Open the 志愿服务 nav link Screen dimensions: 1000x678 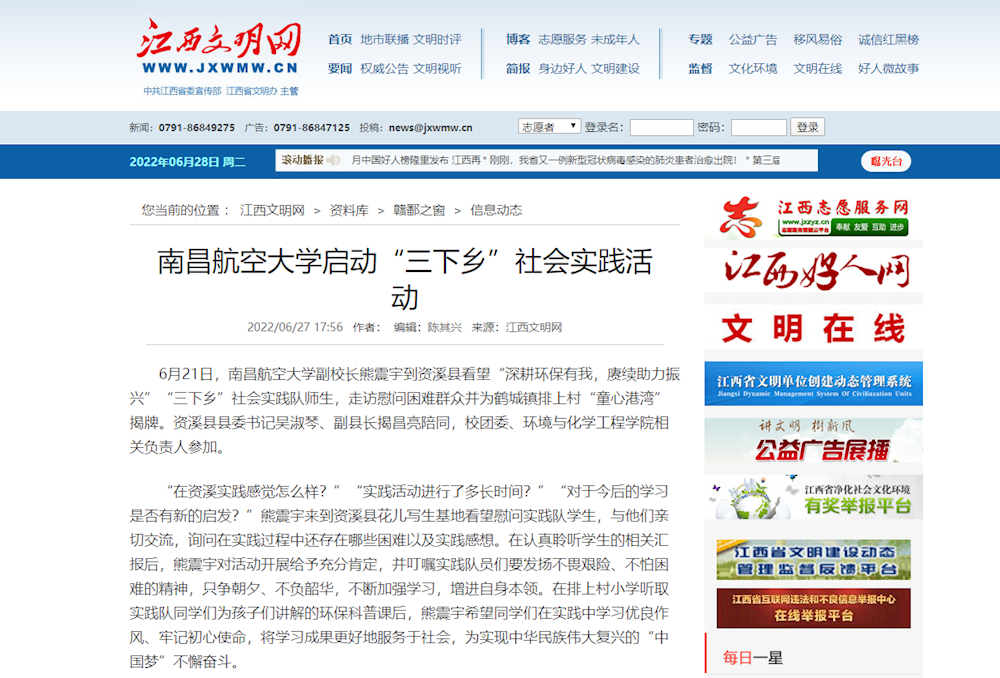point(562,40)
